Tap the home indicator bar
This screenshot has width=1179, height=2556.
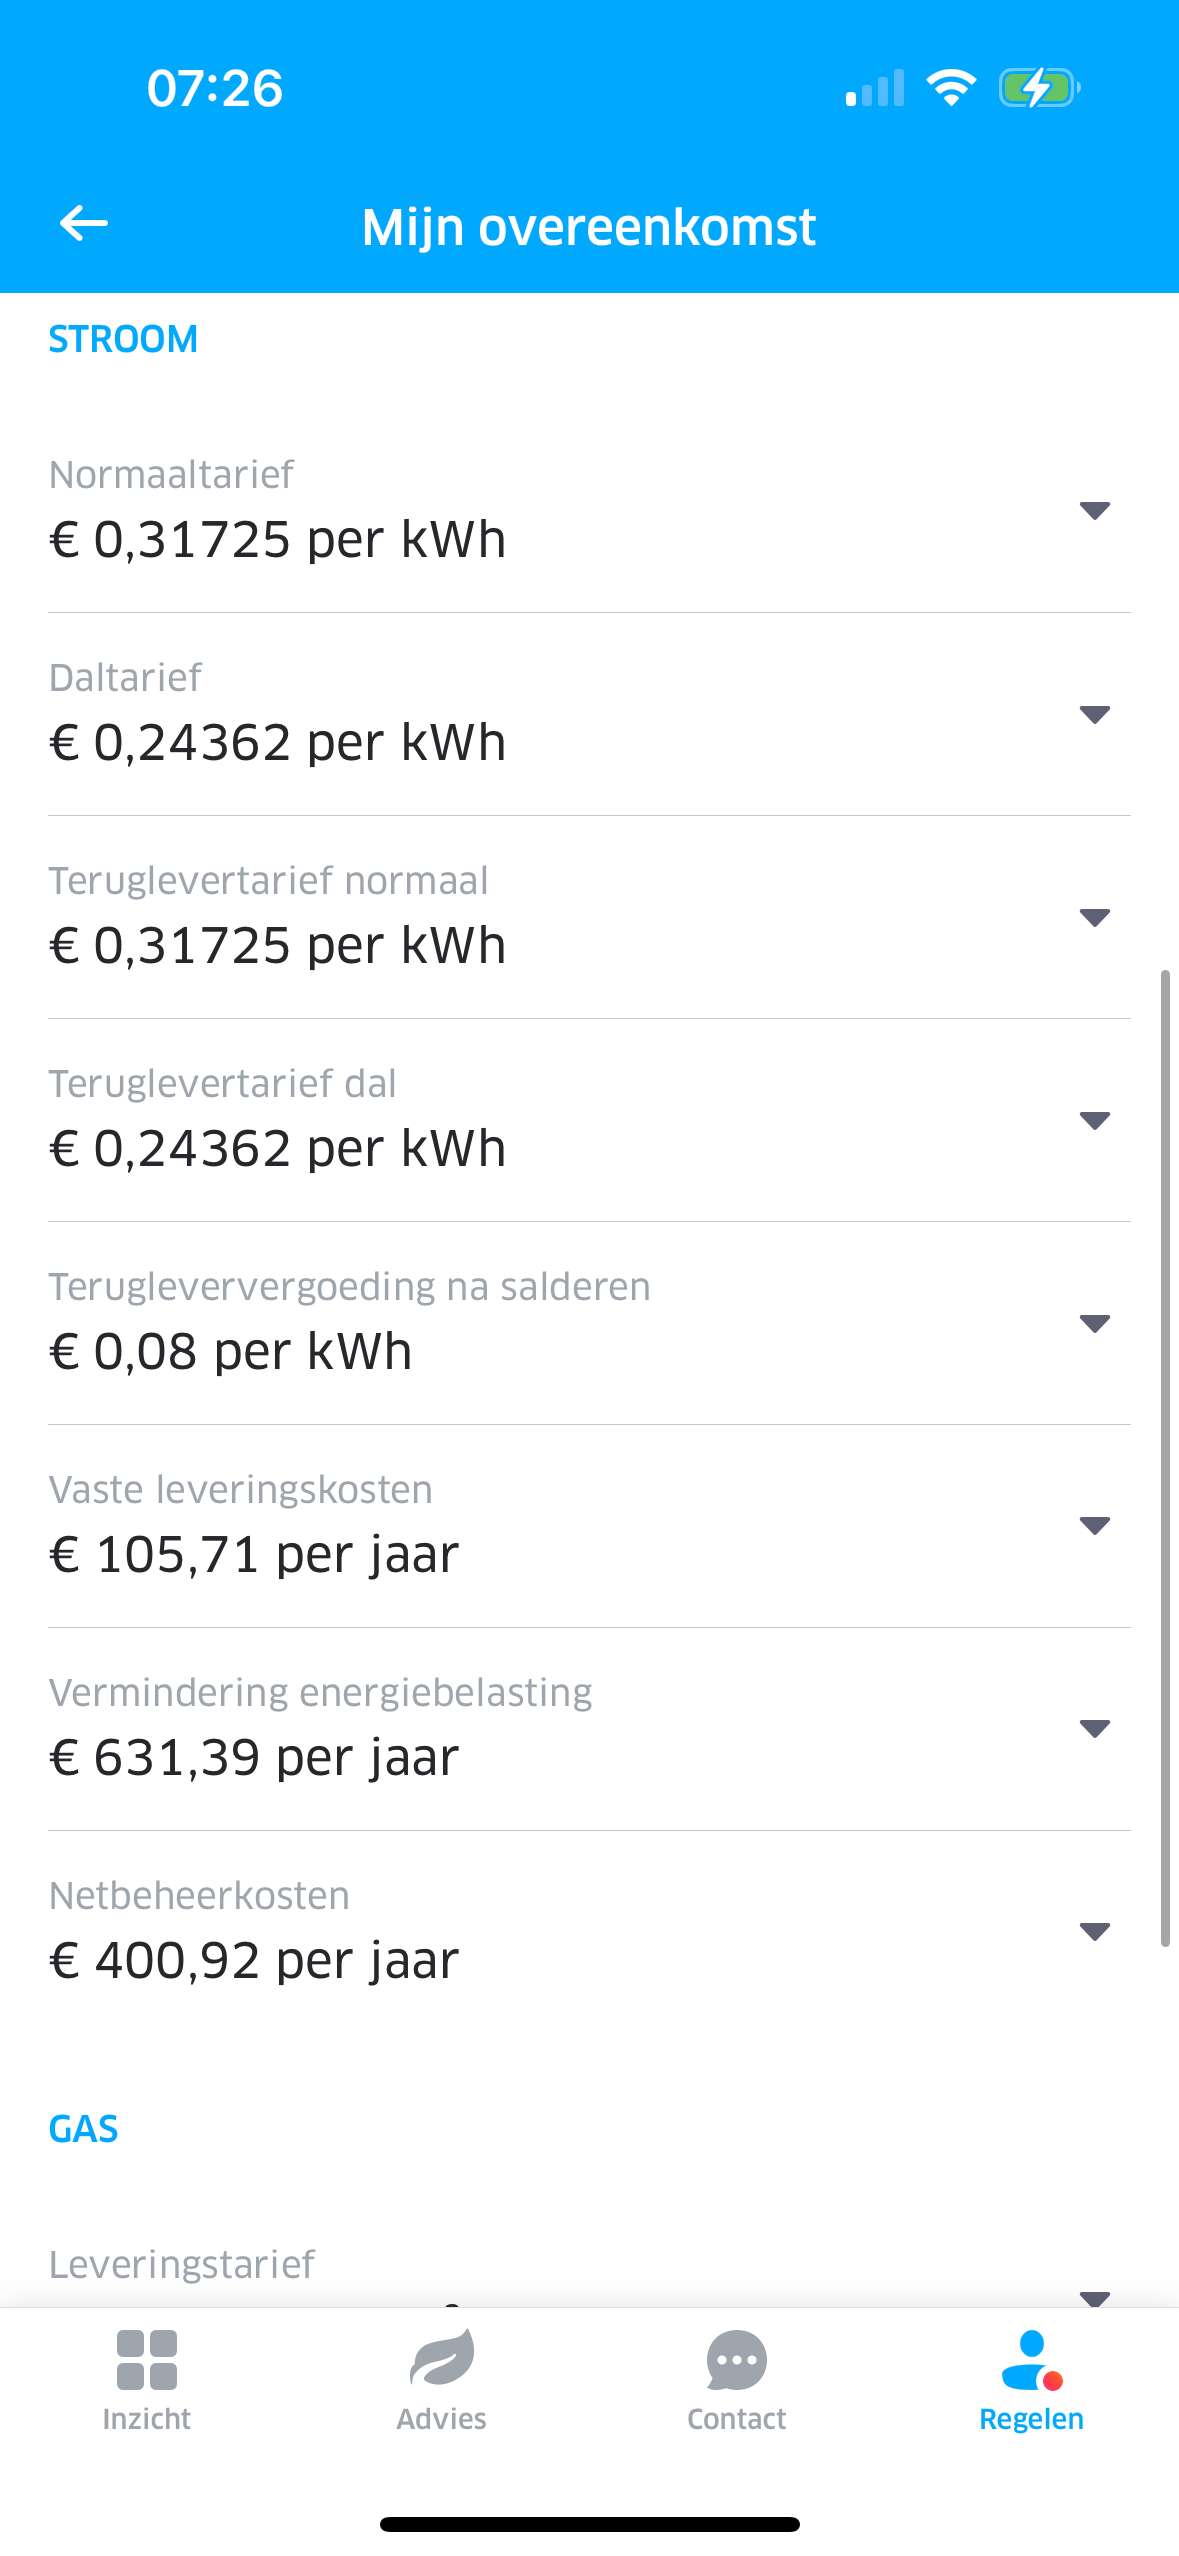tap(589, 2524)
